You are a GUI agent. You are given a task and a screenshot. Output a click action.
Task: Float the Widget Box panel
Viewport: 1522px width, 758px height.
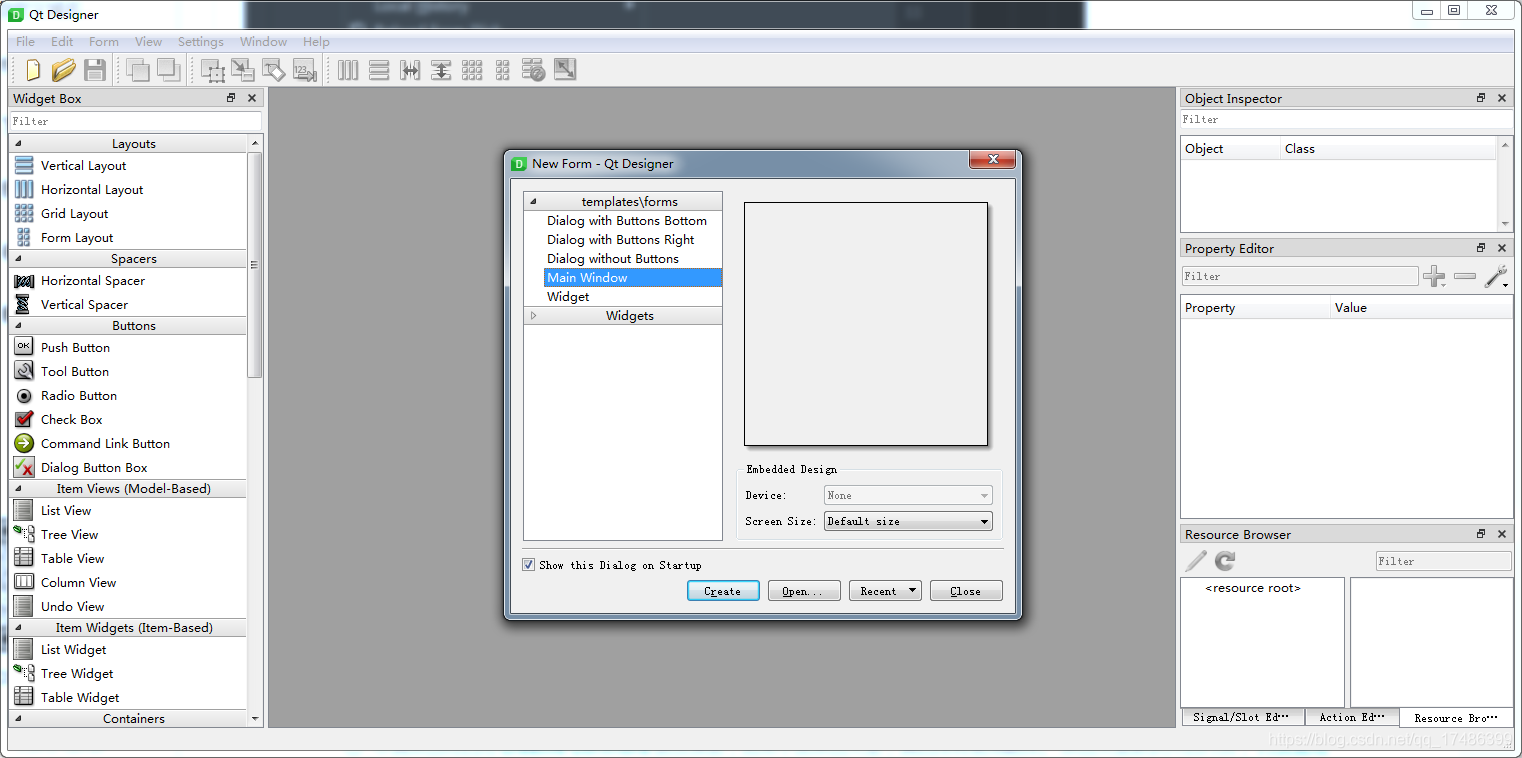(231, 98)
